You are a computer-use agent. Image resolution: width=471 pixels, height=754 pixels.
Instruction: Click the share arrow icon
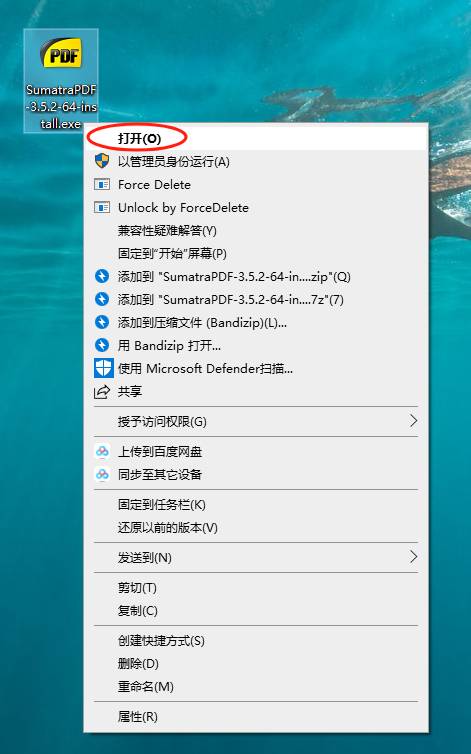tap(102, 391)
